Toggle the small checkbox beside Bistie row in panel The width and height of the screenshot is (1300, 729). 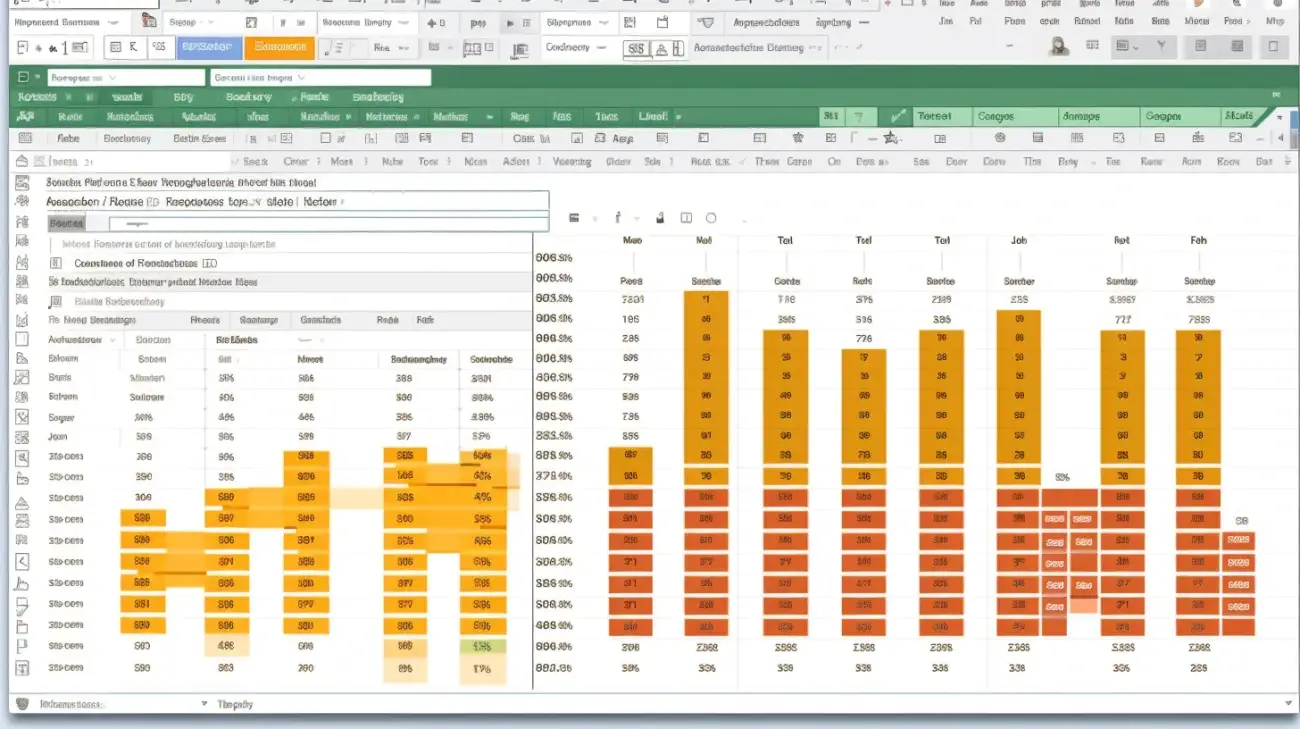click(x=56, y=301)
